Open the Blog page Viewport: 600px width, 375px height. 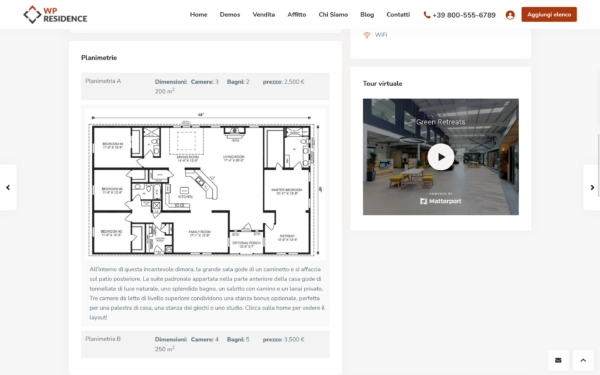tap(367, 15)
